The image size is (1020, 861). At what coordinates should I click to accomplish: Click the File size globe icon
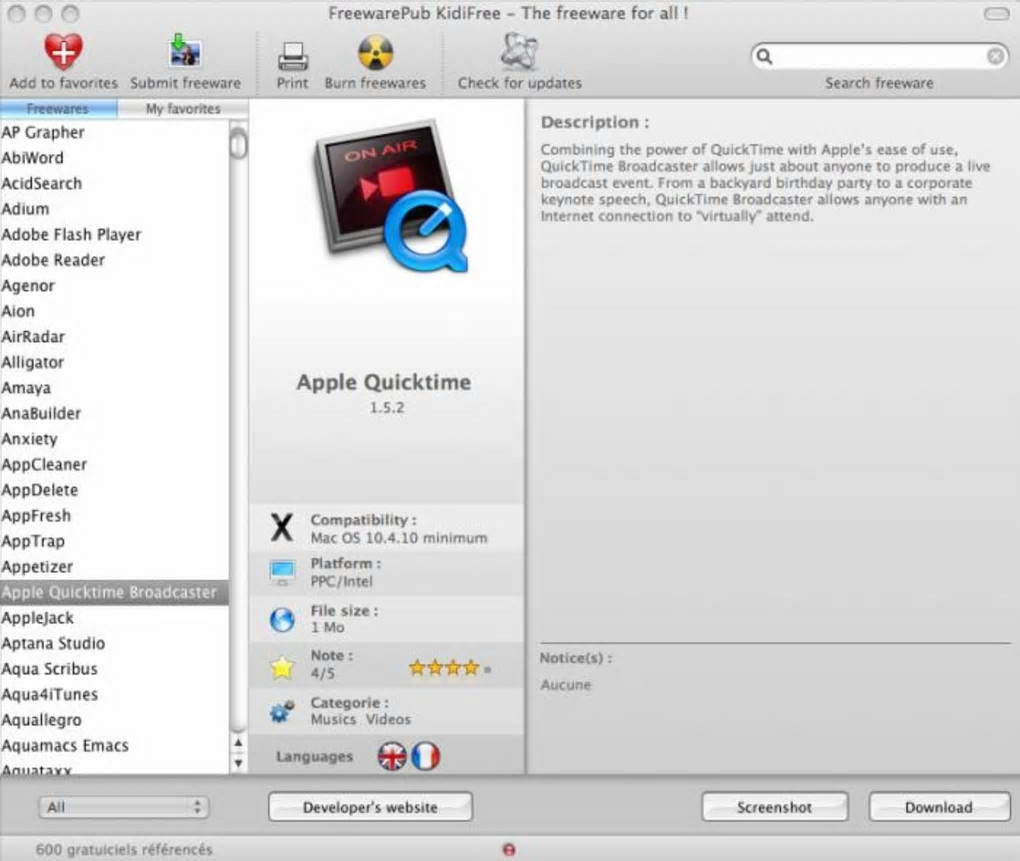click(282, 619)
